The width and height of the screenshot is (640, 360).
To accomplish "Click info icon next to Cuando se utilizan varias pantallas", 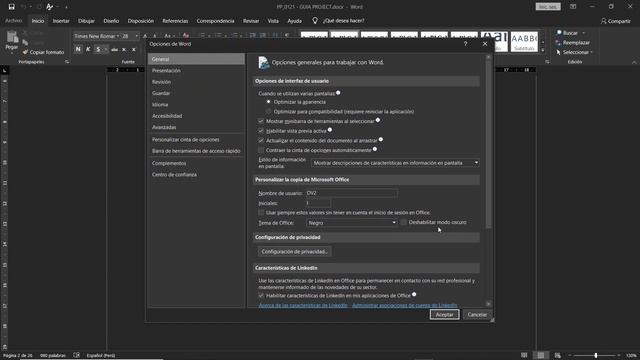I will pos(338,93).
